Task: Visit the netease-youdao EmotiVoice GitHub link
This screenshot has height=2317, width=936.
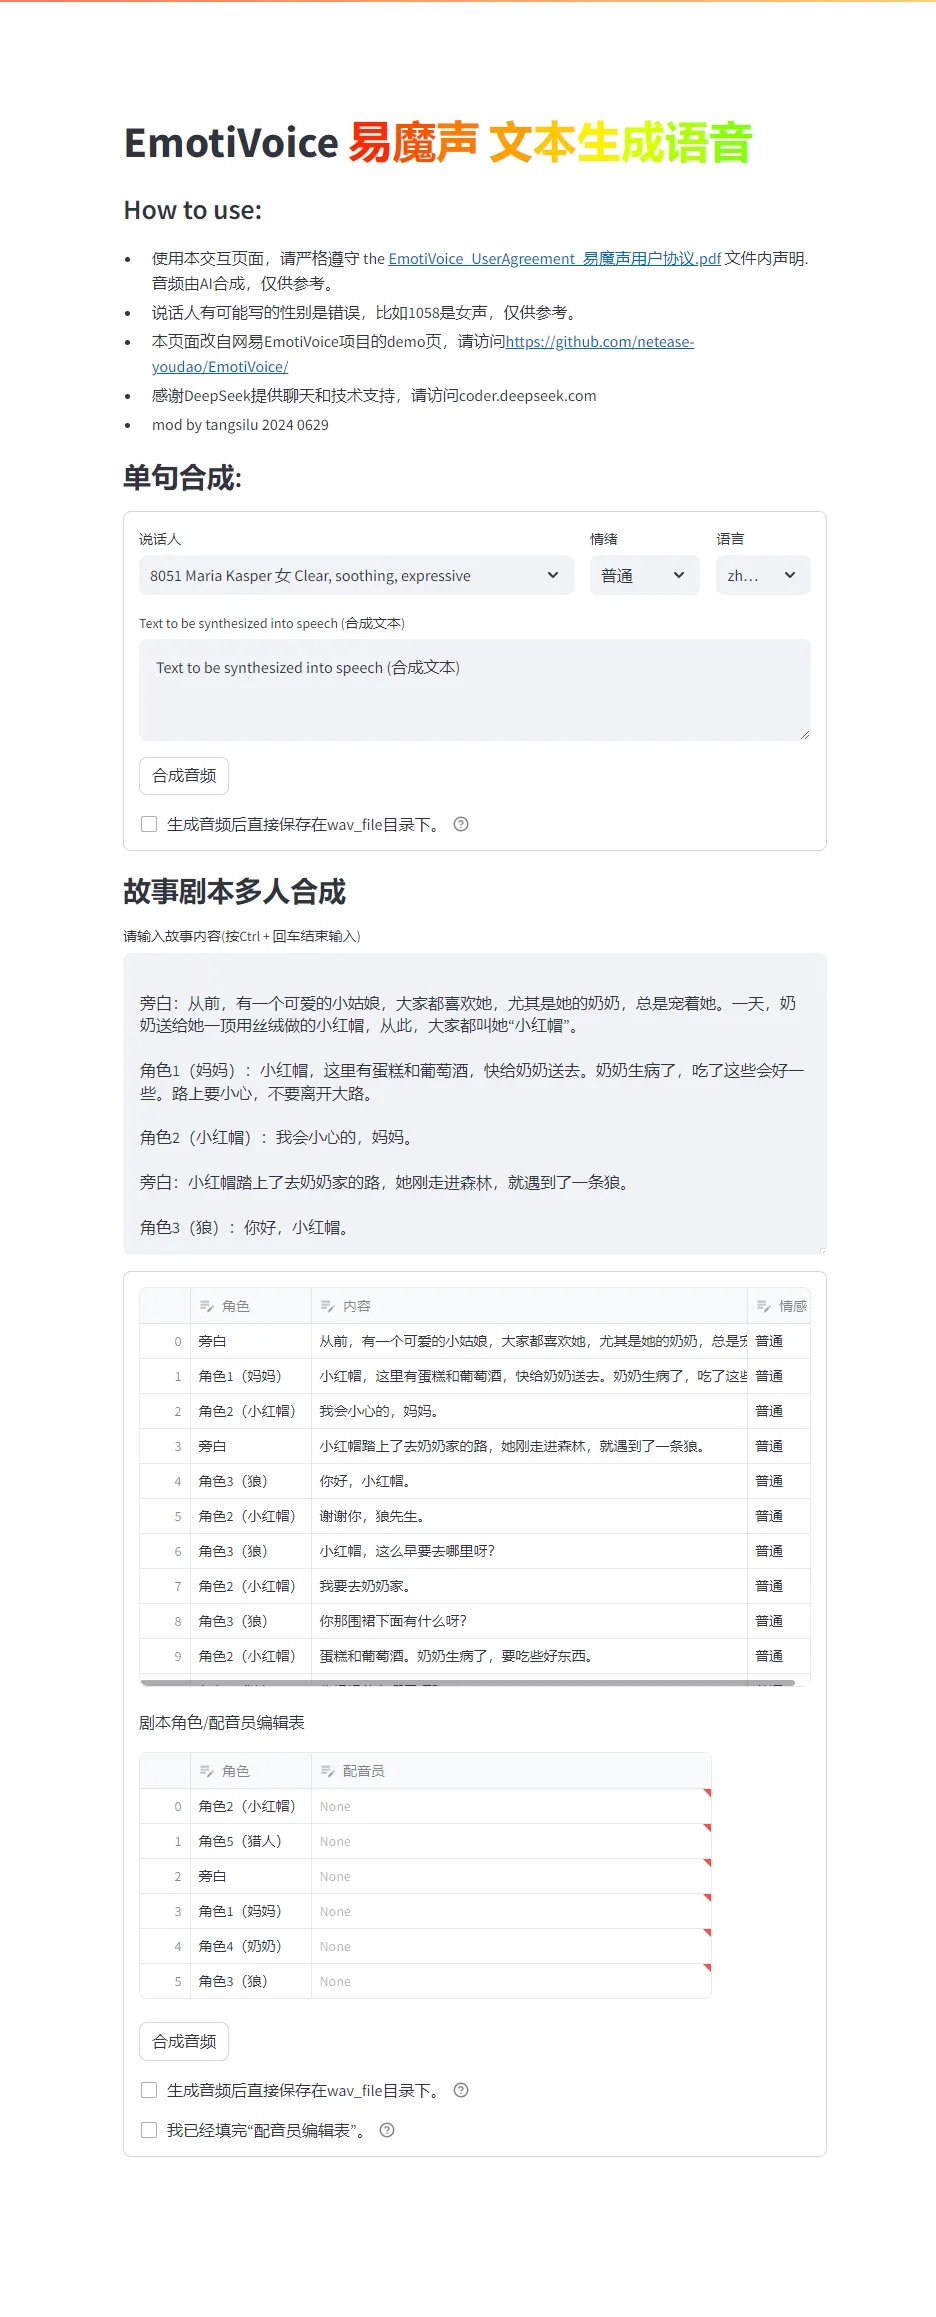Action: tap(599, 342)
